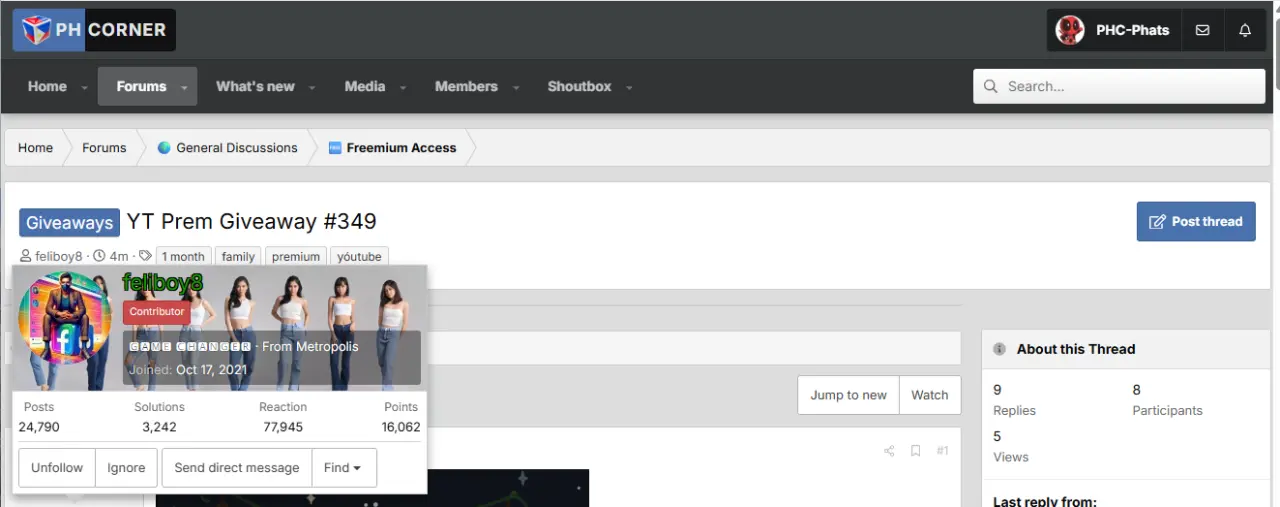The image size is (1280, 507).
Task: Click Ignore in the member popup
Action: 126,467
